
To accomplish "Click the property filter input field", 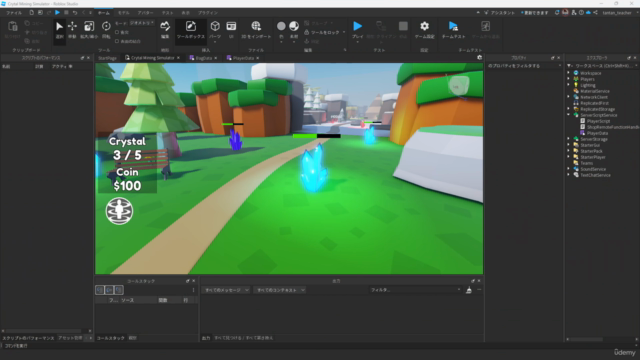I will 524,66.
